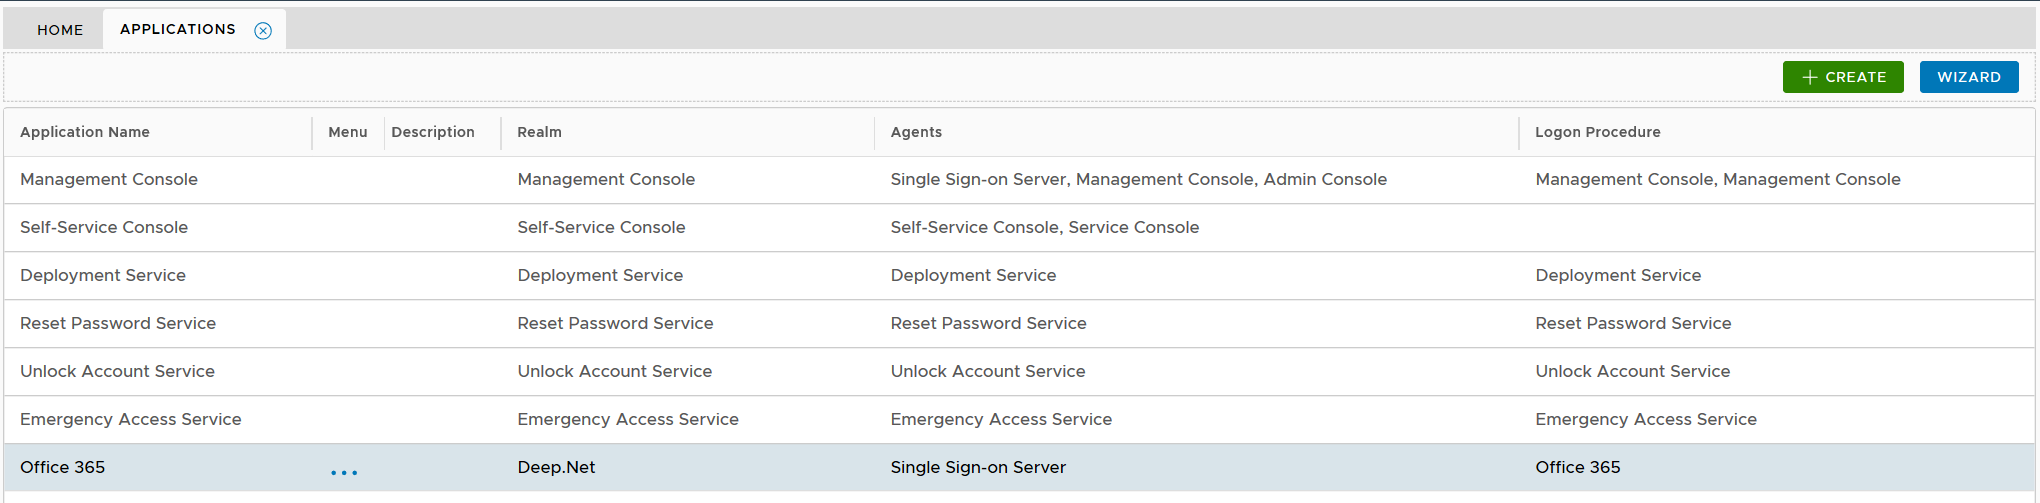Open the Office 365 row menu dots
2040x503 pixels.
pos(344,471)
